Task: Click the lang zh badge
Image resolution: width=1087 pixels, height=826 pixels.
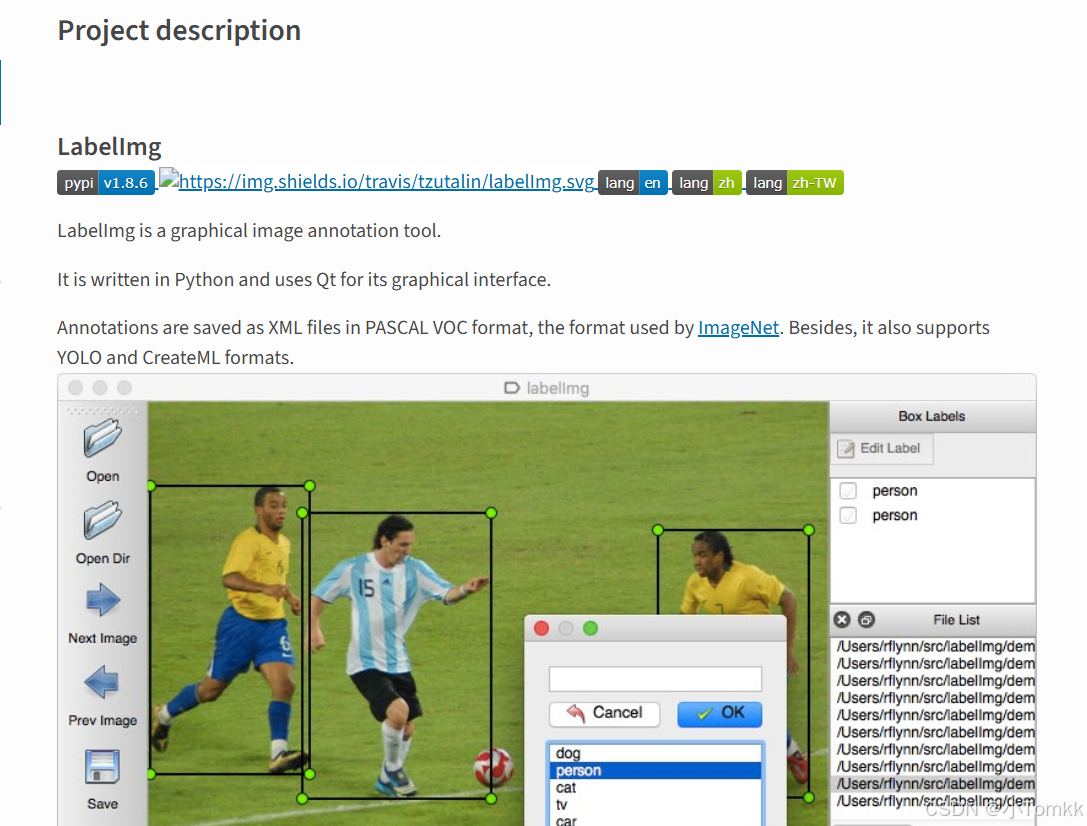Action: (x=707, y=183)
